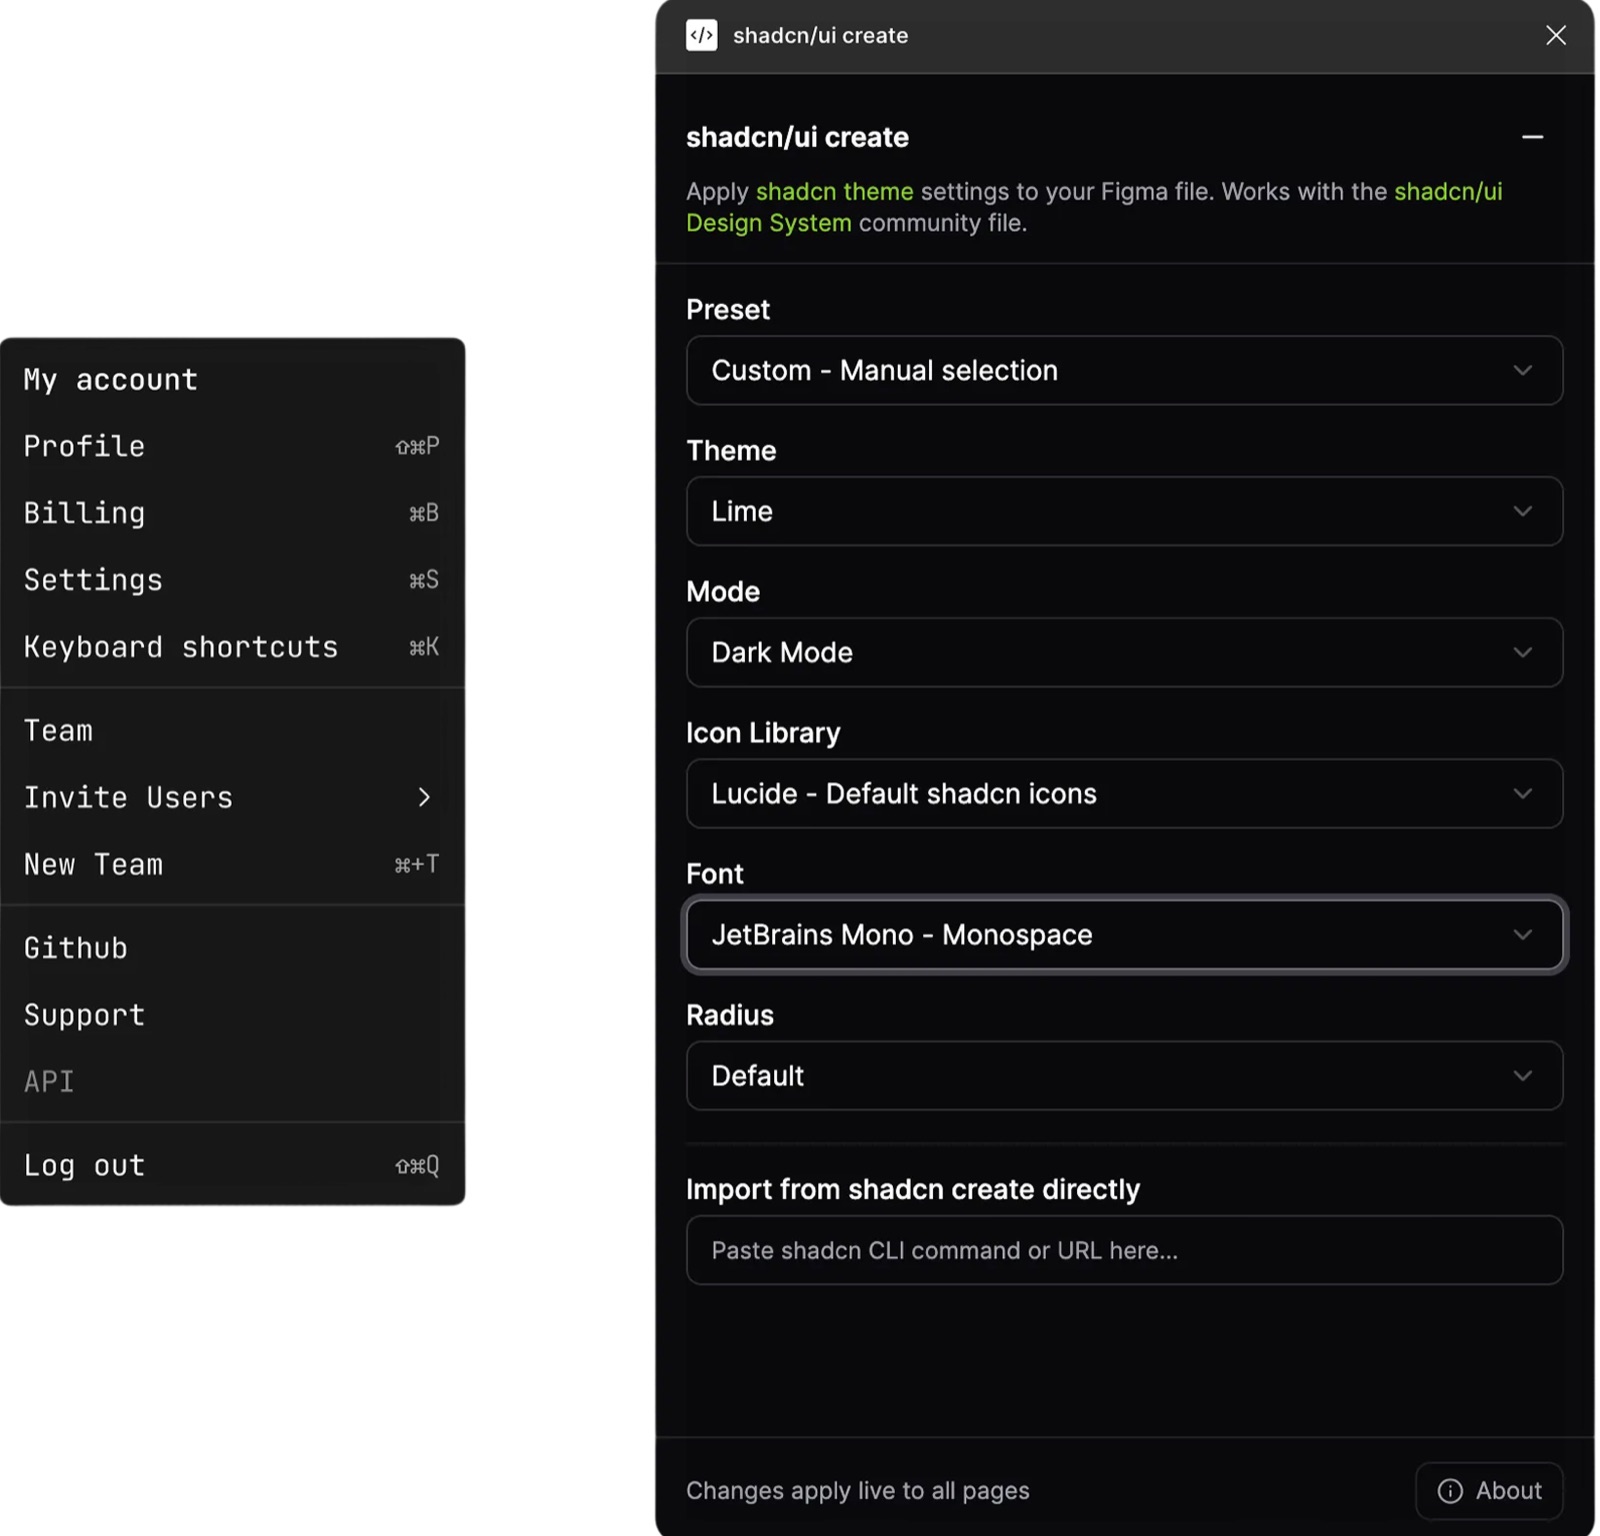Click the info icon in About button

coord(1449,1490)
